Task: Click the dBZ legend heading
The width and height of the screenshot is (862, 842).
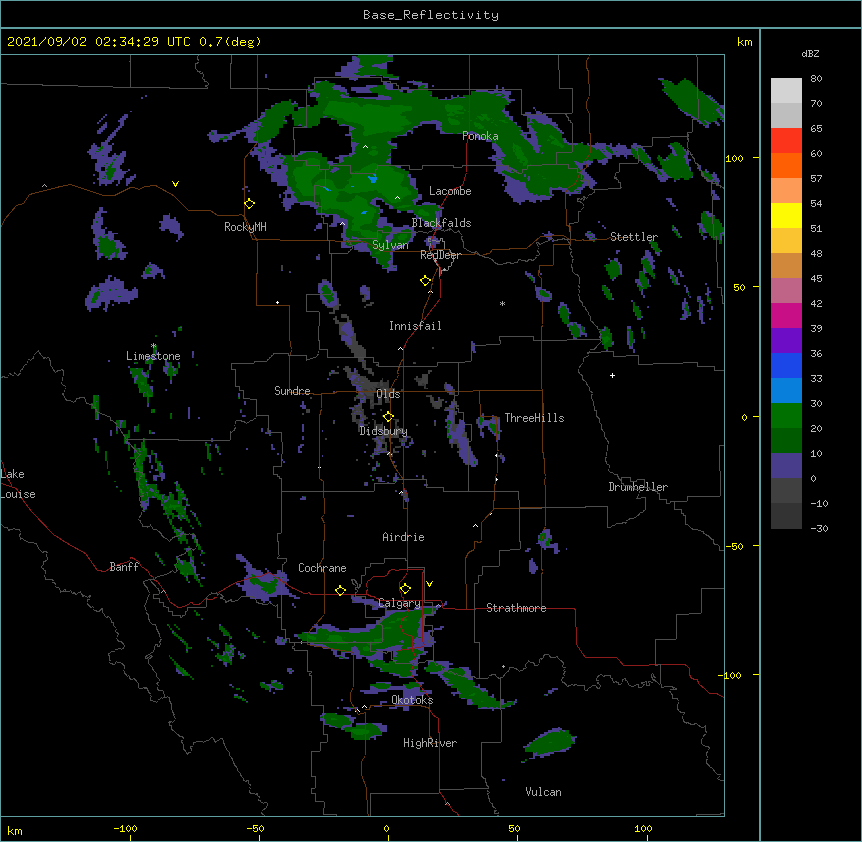Action: click(810, 53)
